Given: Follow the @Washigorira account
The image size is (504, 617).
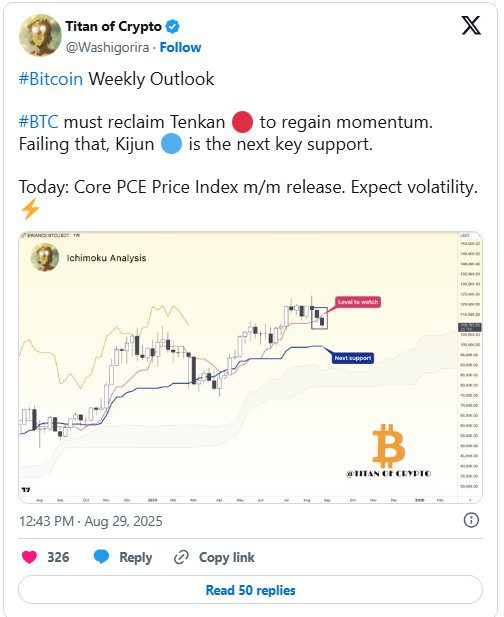Looking at the screenshot, I should click(x=180, y=48).
